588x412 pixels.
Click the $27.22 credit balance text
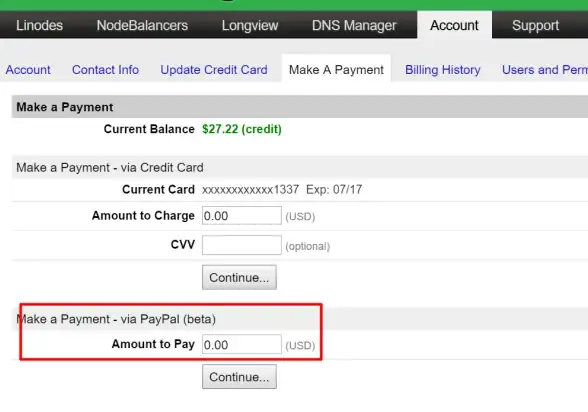(242, 129)
